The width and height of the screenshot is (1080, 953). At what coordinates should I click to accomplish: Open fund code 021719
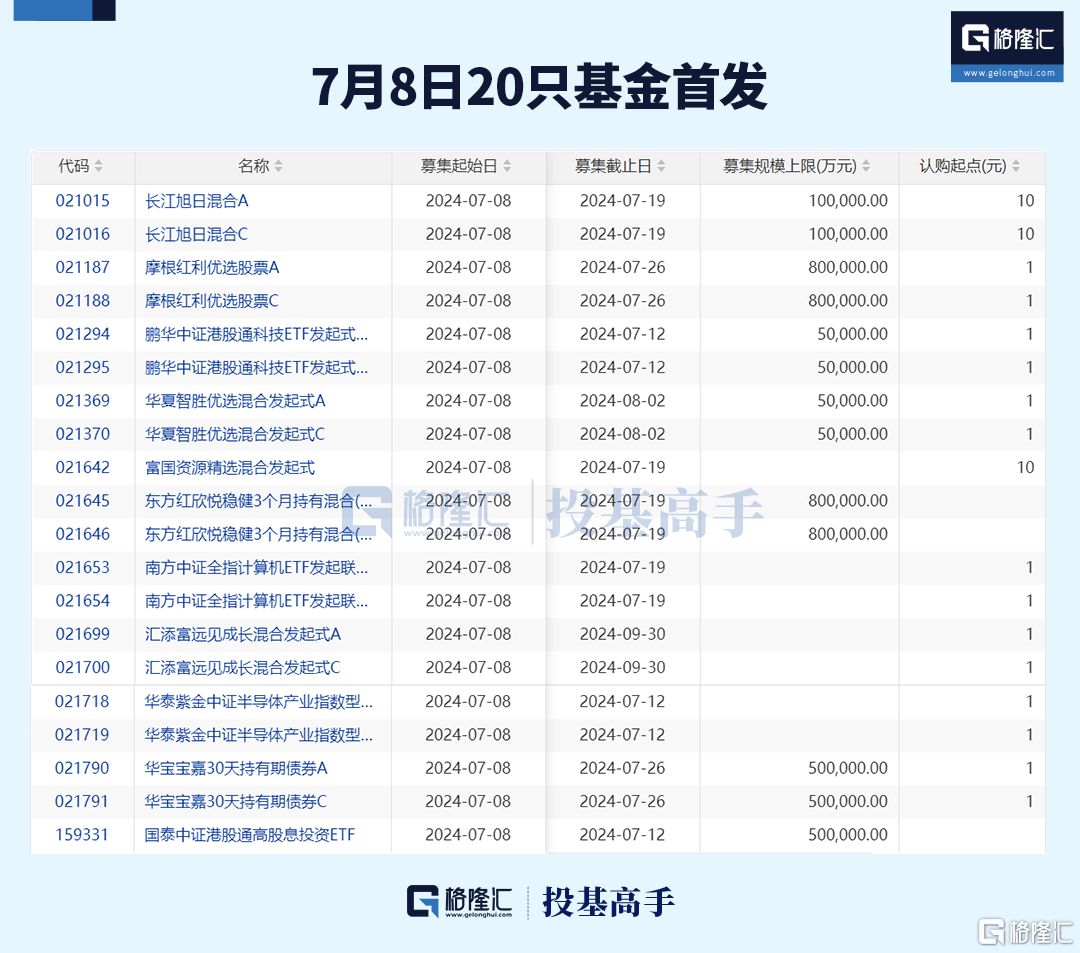82,735
